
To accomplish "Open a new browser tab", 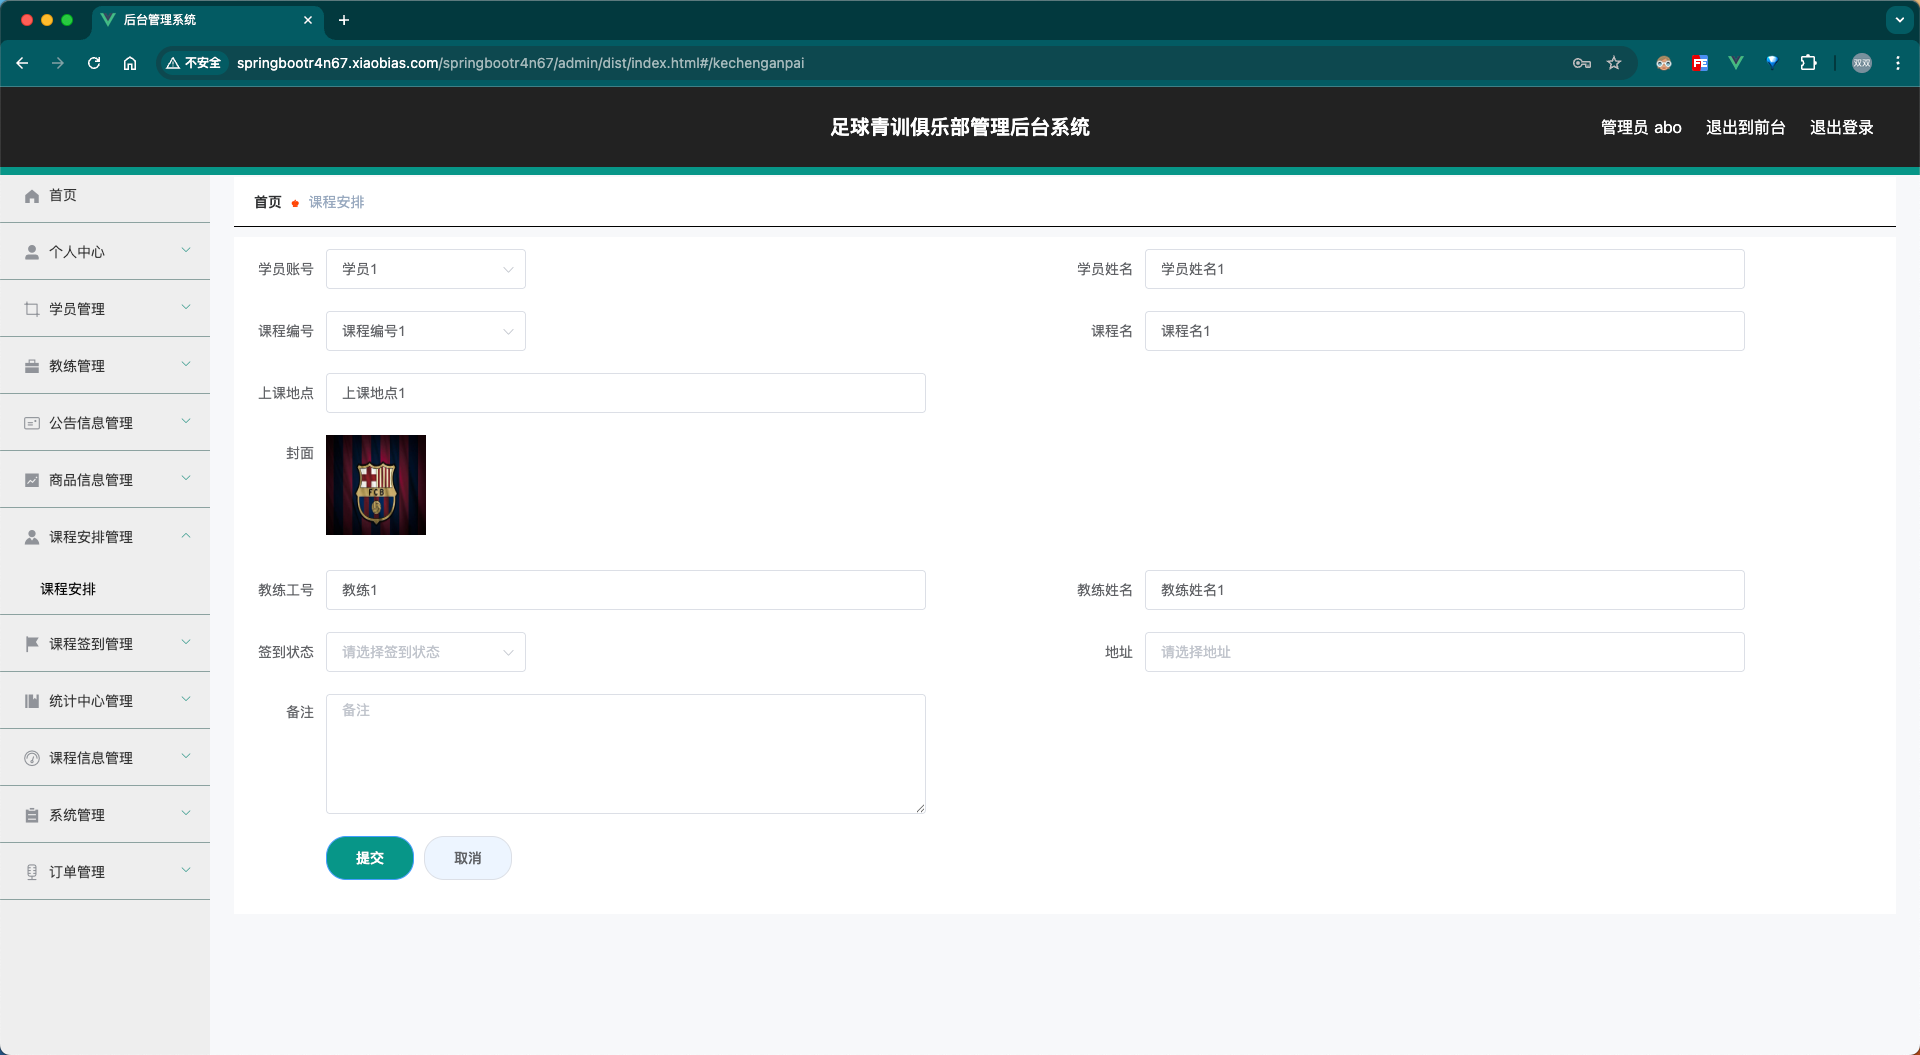I will click(344, 20).
